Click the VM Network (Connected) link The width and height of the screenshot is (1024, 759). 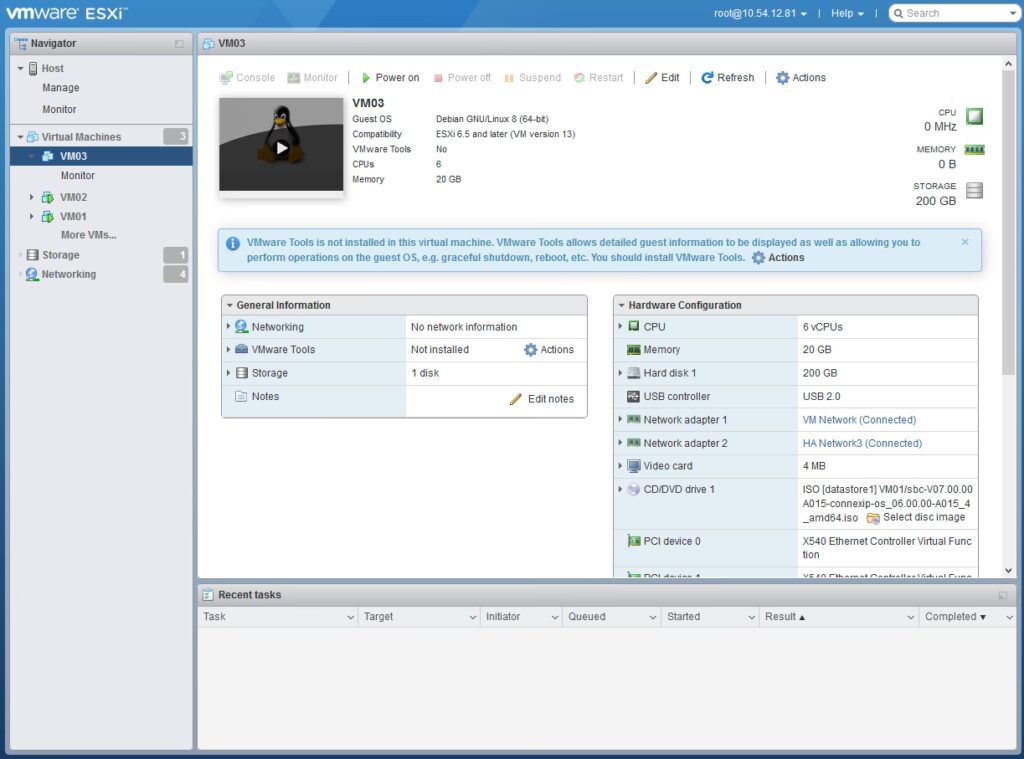(x=858, y=420)
